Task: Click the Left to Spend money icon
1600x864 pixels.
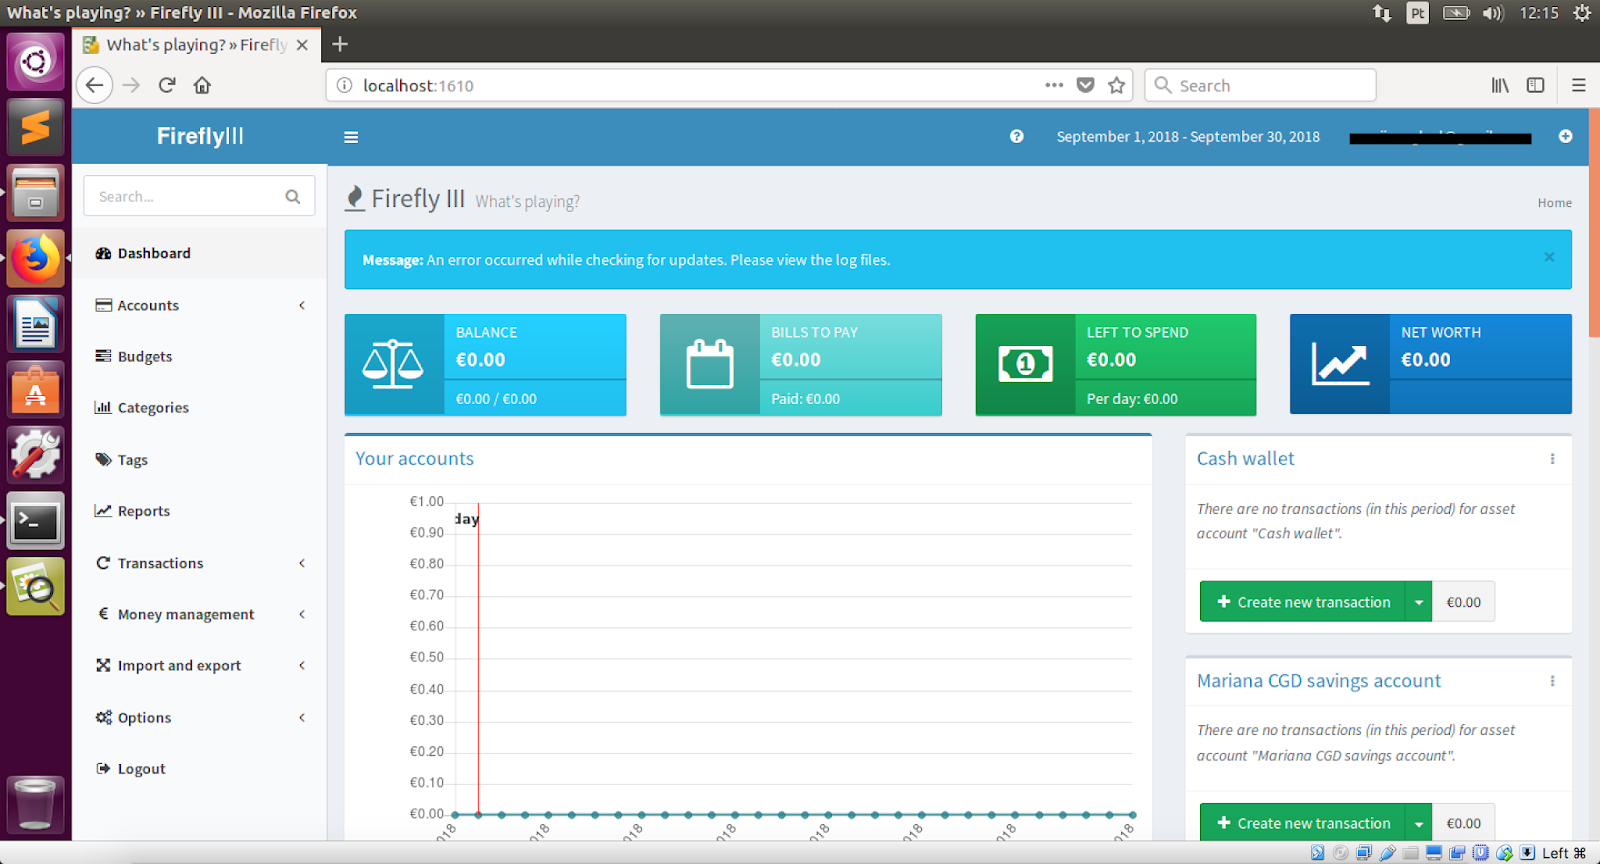Action: tap(1026, 364)
